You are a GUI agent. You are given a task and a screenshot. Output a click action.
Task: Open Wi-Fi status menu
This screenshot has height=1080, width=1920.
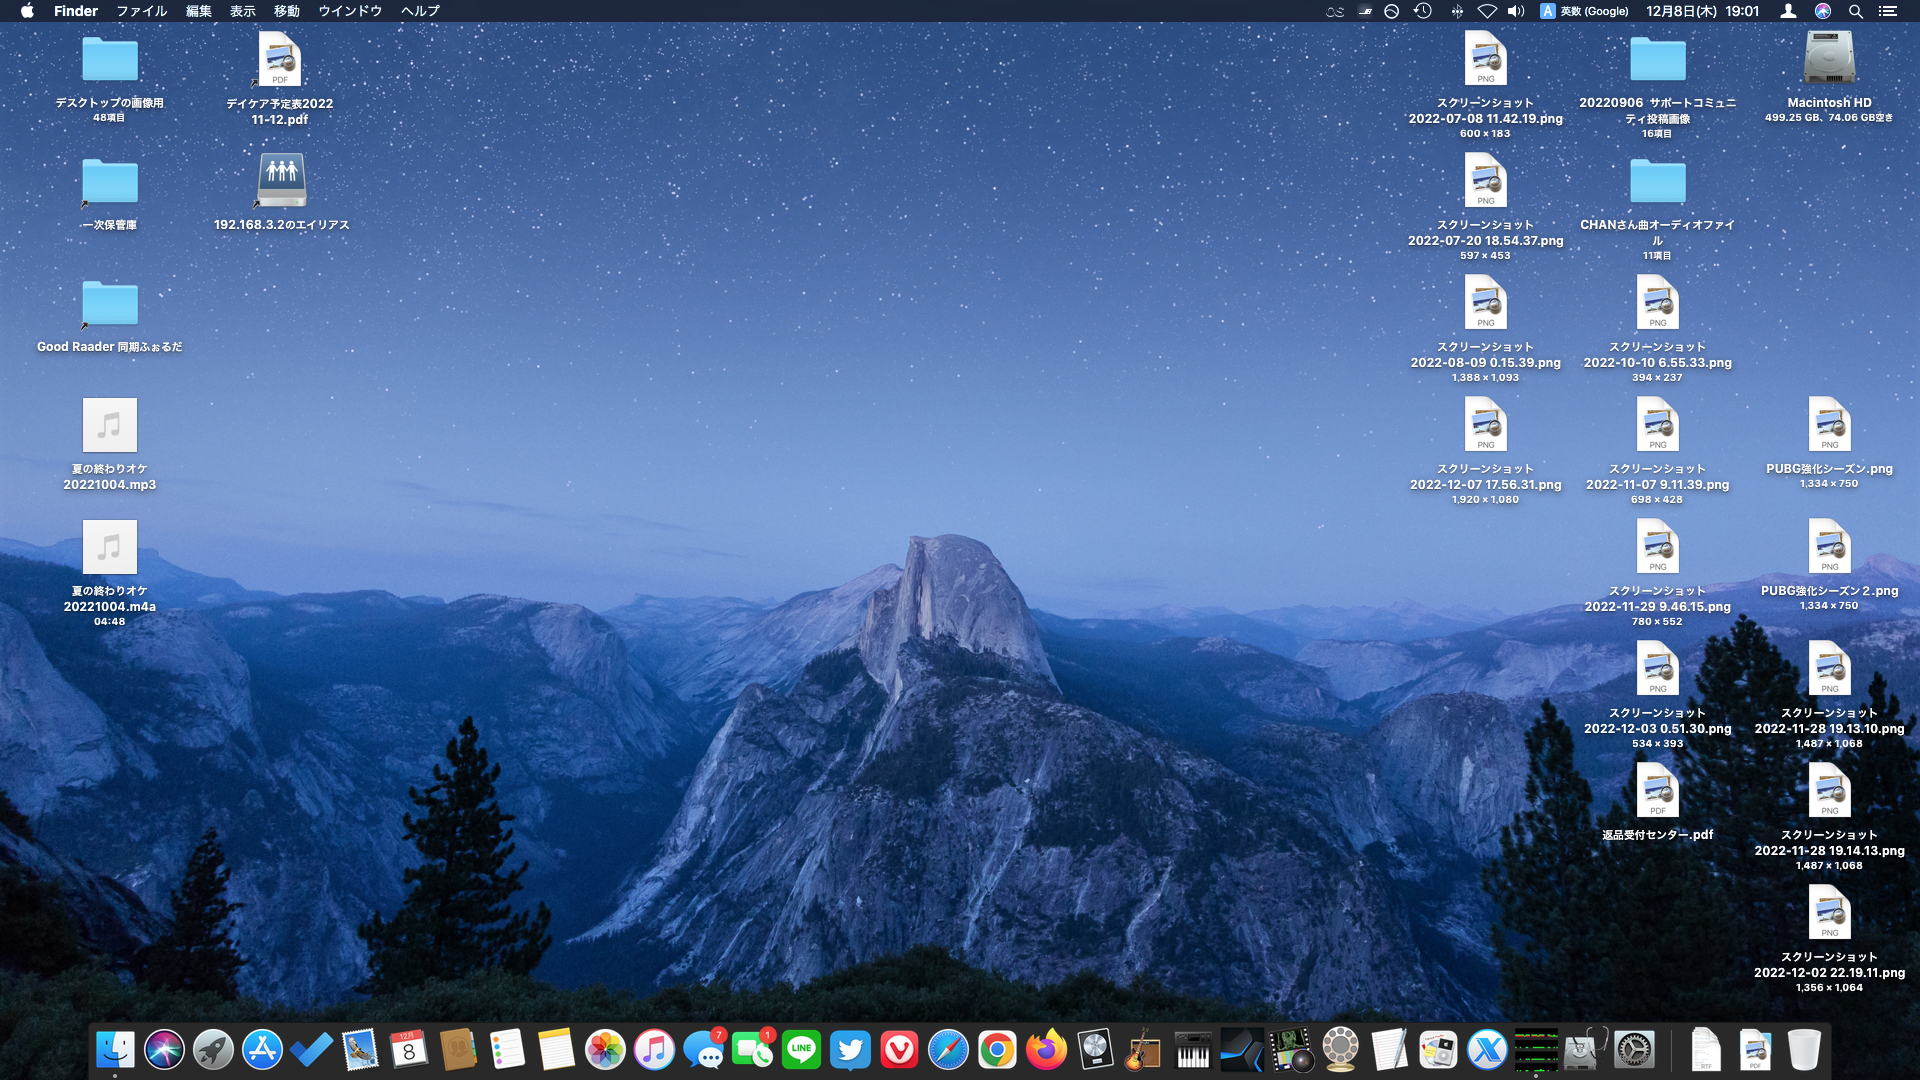click(x=1487, y=11)
